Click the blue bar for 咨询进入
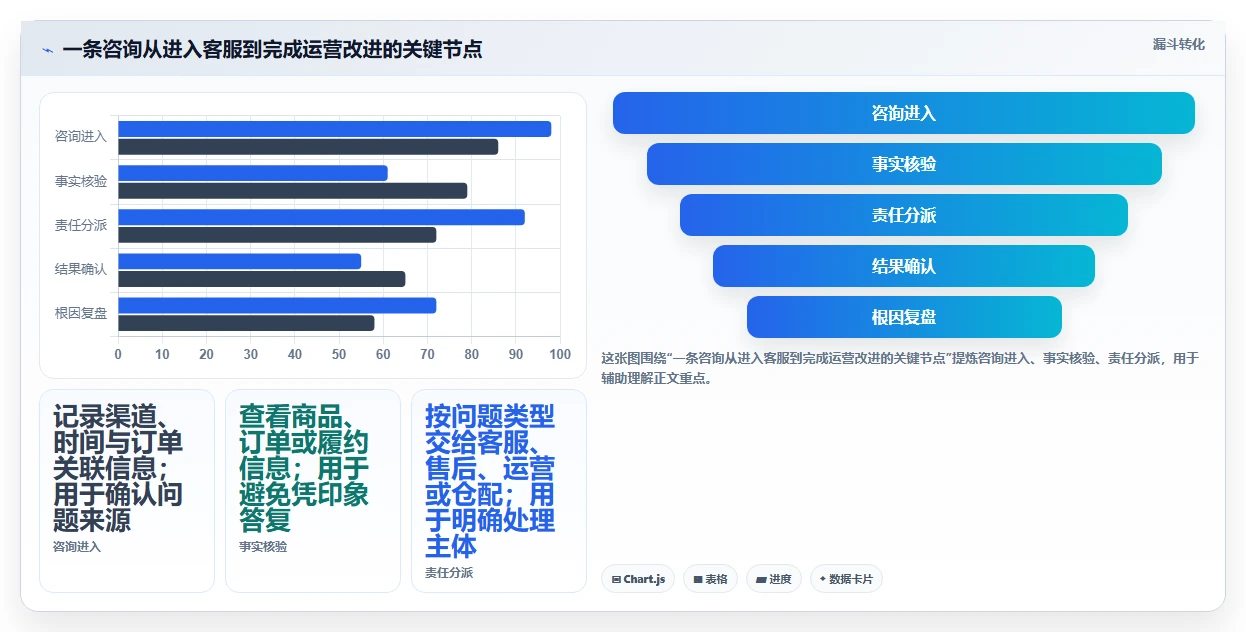This screenshot has width=1246, height=632. pos(335,129)
